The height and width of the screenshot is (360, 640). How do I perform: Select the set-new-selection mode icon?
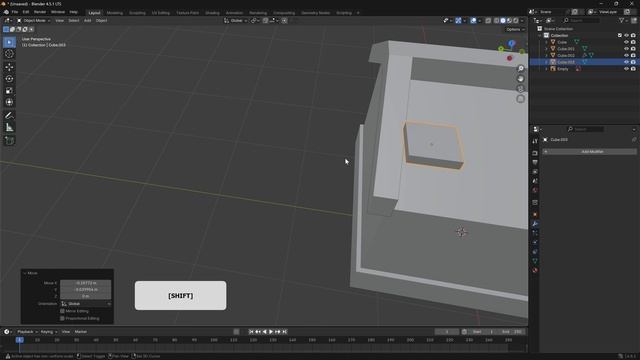(x=6, y=29)
